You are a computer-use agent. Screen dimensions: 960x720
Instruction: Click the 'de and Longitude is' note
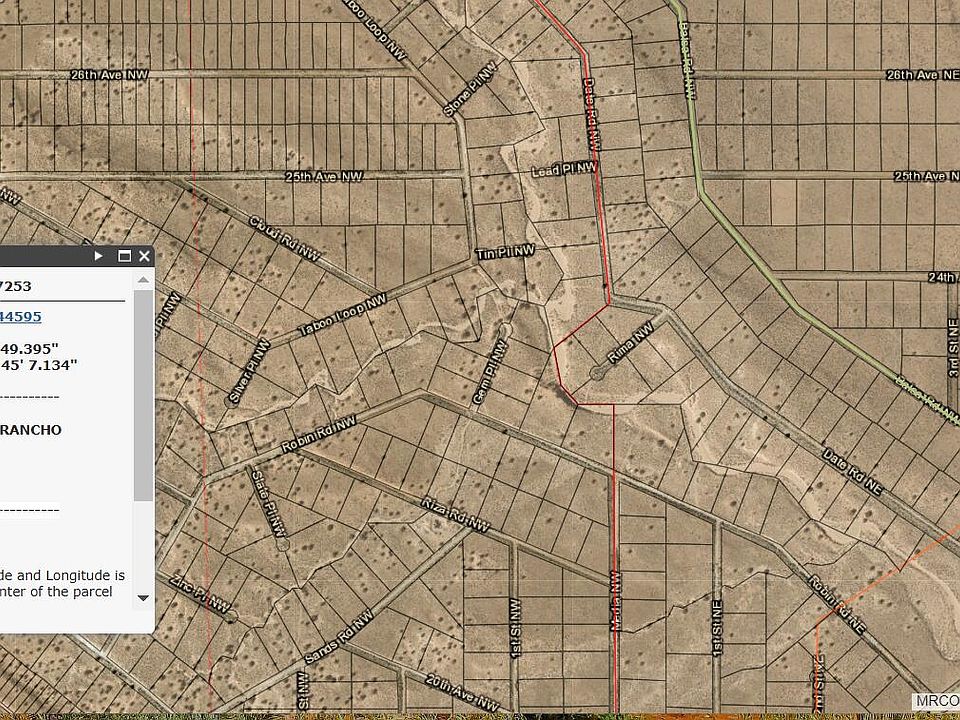point(62,576)
